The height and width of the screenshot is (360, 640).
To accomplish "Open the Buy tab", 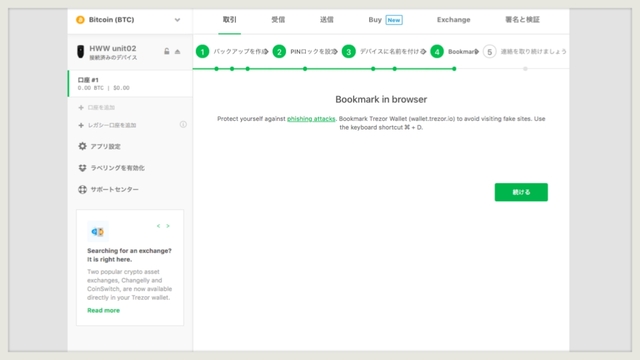I will point(375,20).
